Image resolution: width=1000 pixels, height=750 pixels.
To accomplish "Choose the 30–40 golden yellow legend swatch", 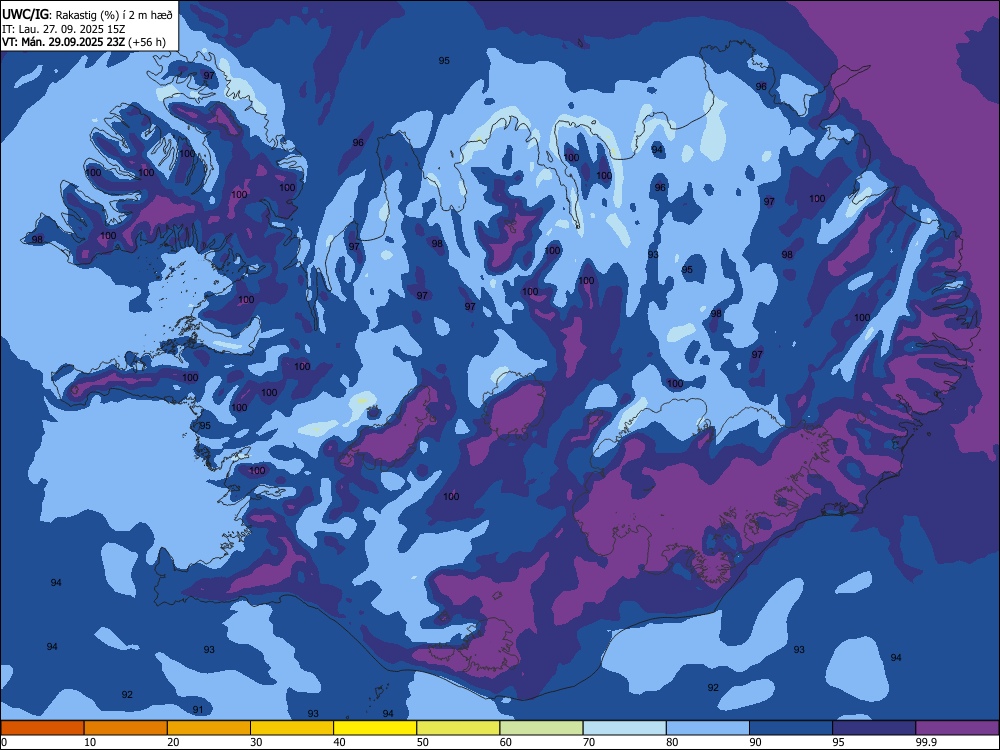I will point(292,728).
